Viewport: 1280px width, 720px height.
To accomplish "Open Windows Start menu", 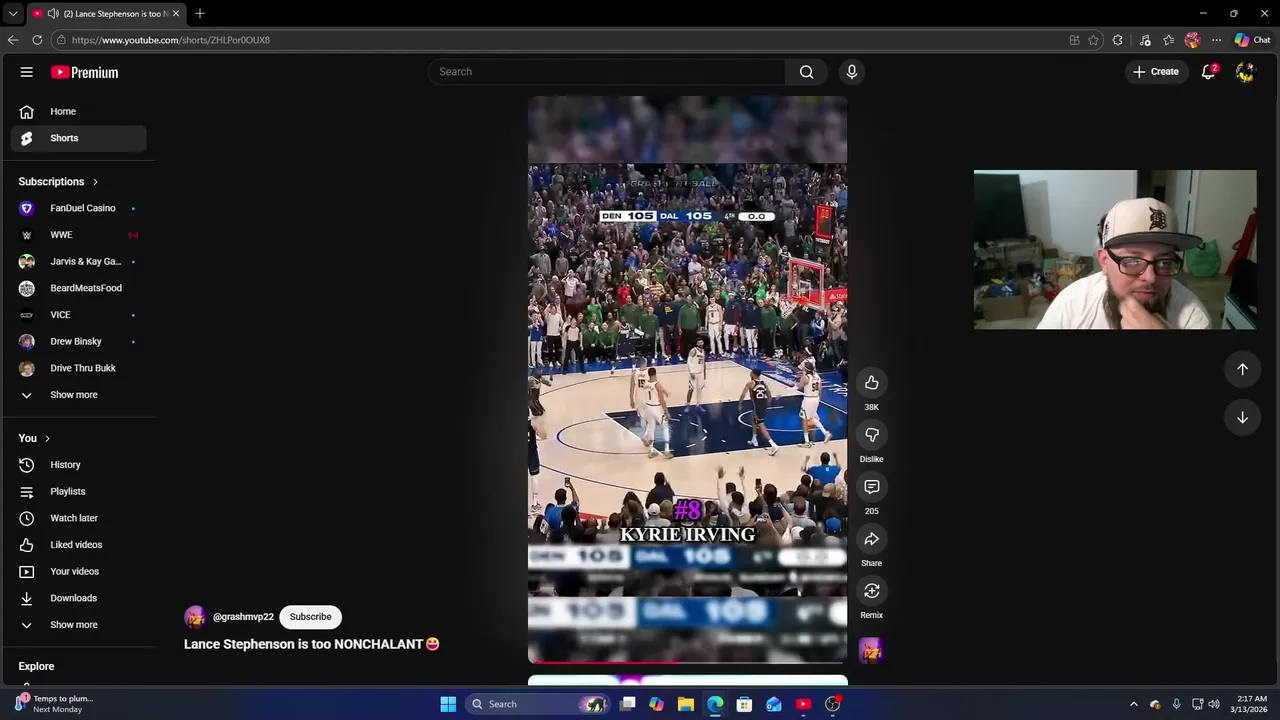I will pos(448,704).
